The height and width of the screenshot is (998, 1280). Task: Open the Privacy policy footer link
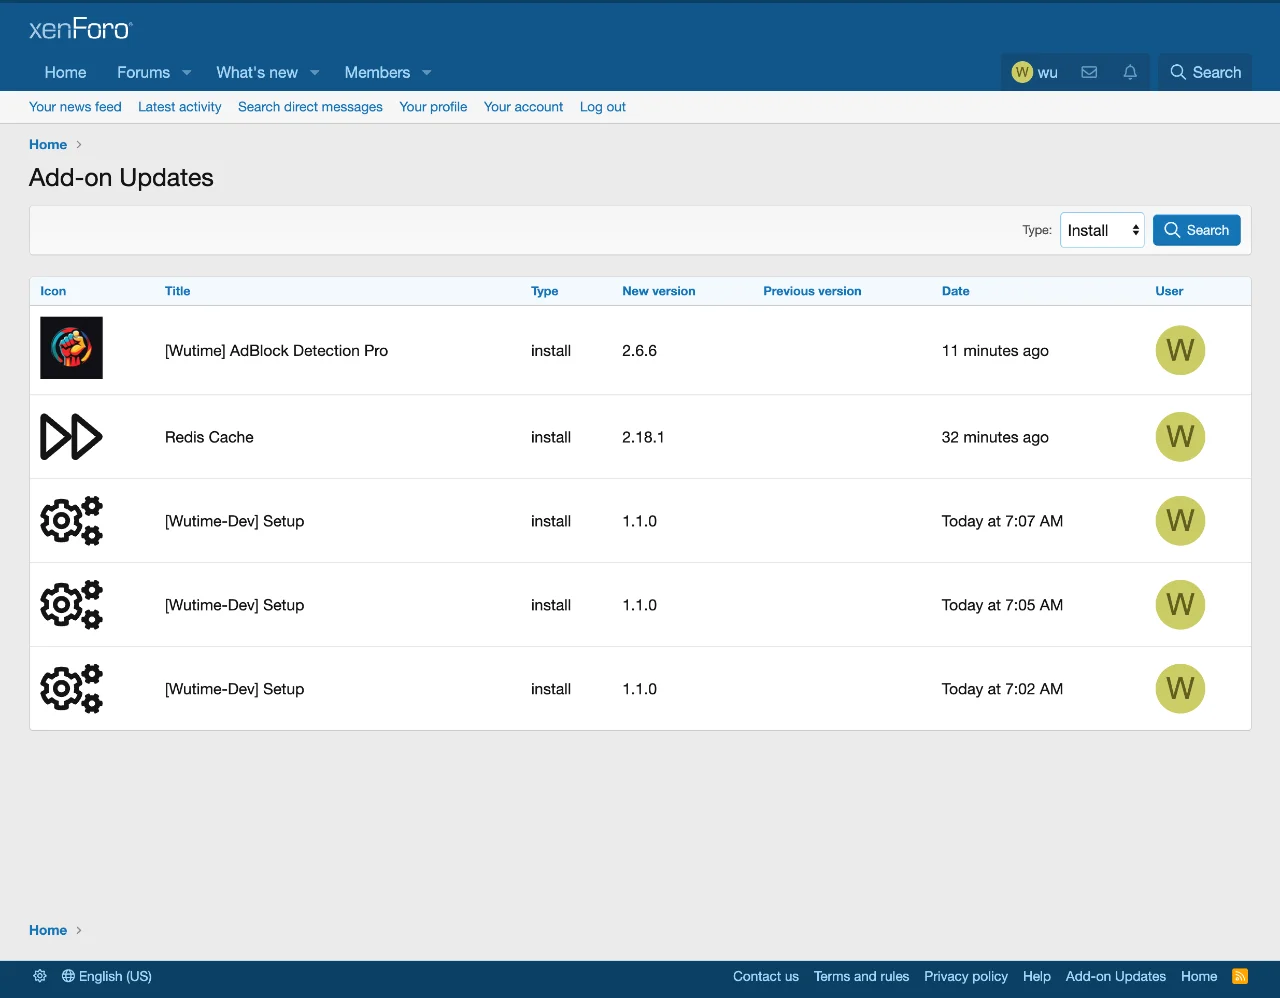[x=966, y=975]
